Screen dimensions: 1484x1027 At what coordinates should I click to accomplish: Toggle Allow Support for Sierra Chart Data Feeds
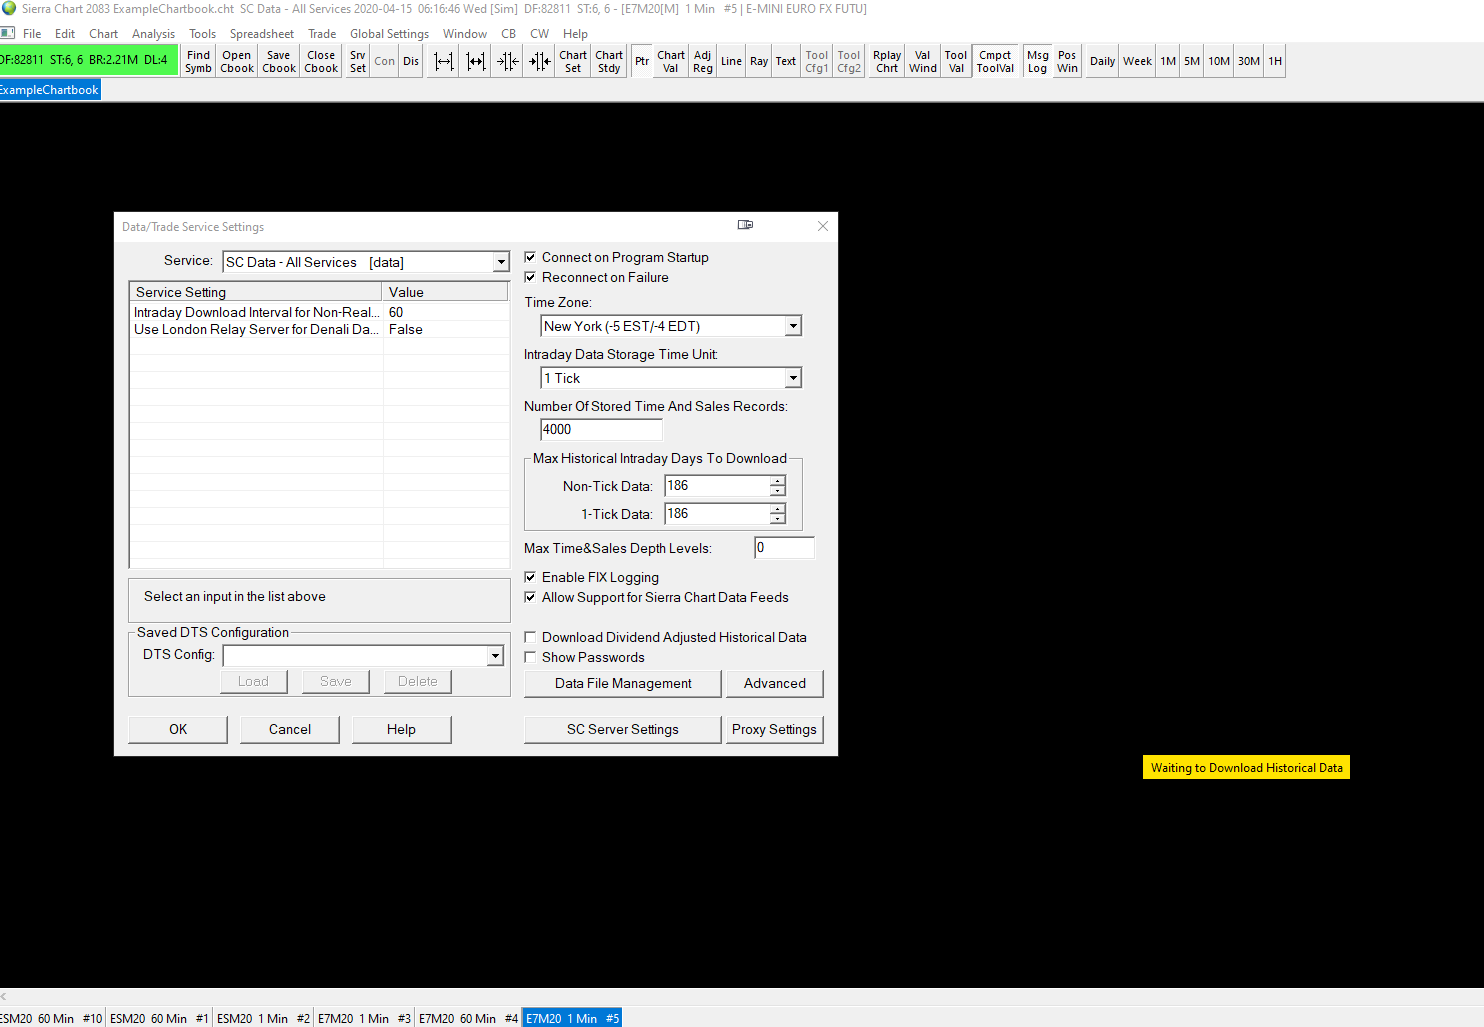tap(530, 597)
